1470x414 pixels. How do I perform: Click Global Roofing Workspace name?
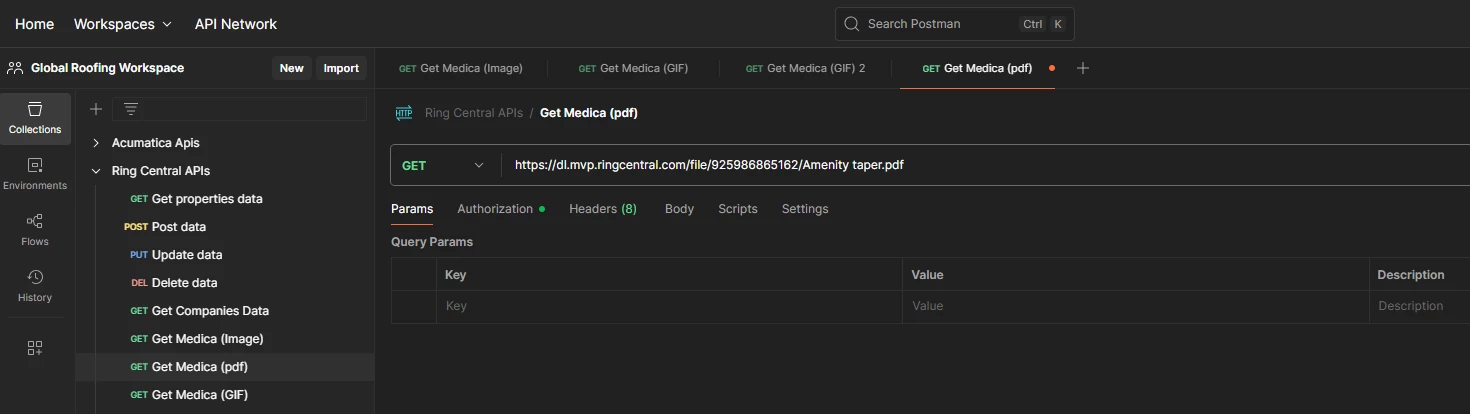point(107,68)
